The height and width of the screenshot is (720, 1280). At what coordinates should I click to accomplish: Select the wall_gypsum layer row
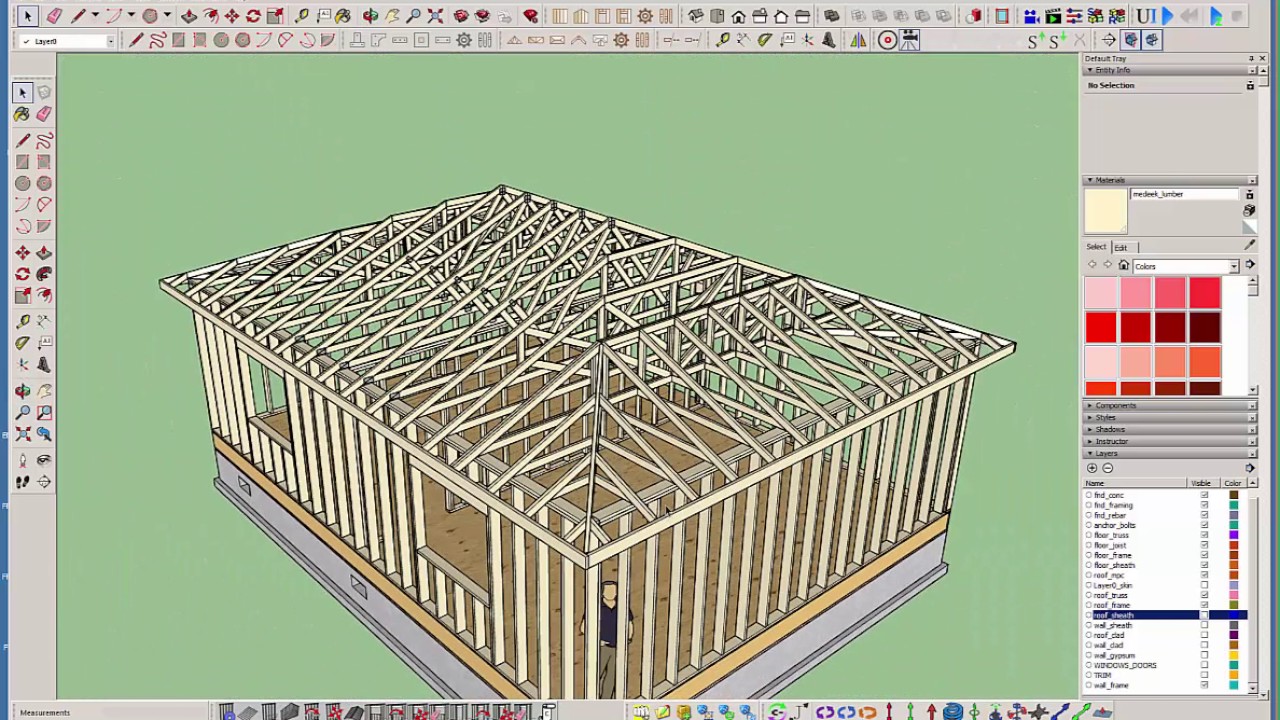[x=1165, y=655]
